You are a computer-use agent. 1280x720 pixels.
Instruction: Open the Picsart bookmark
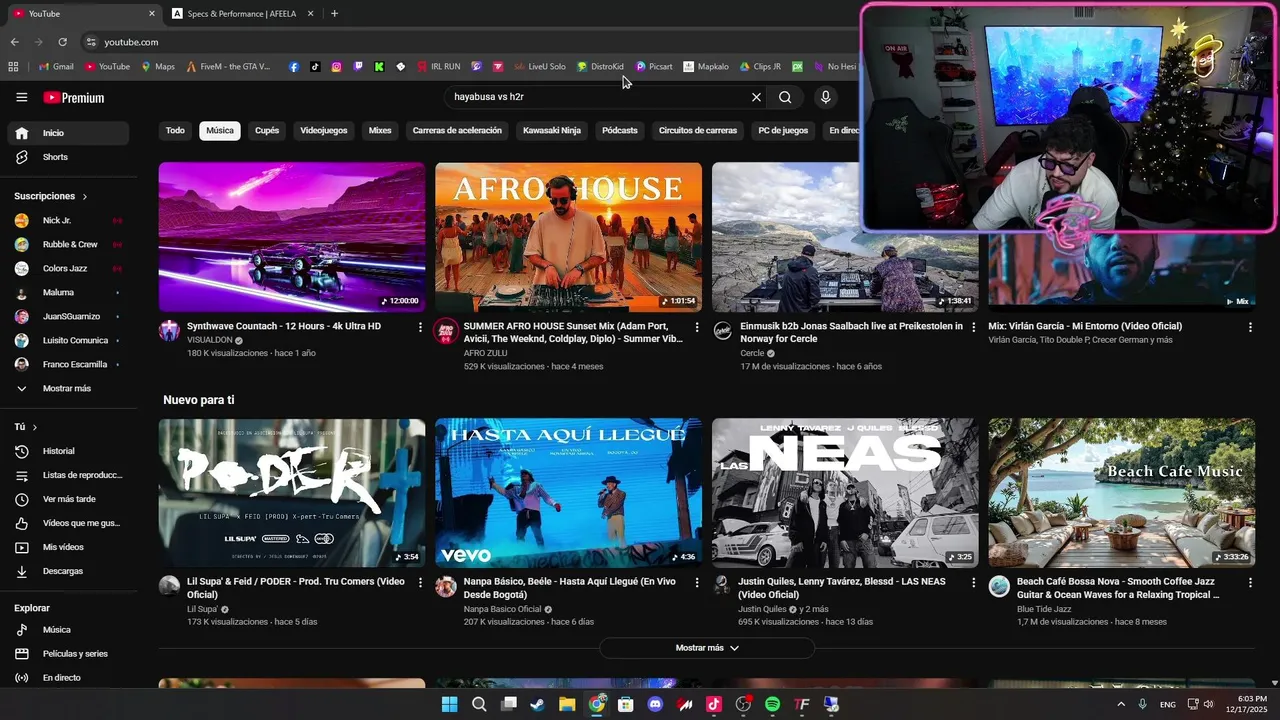pos(654,67)
